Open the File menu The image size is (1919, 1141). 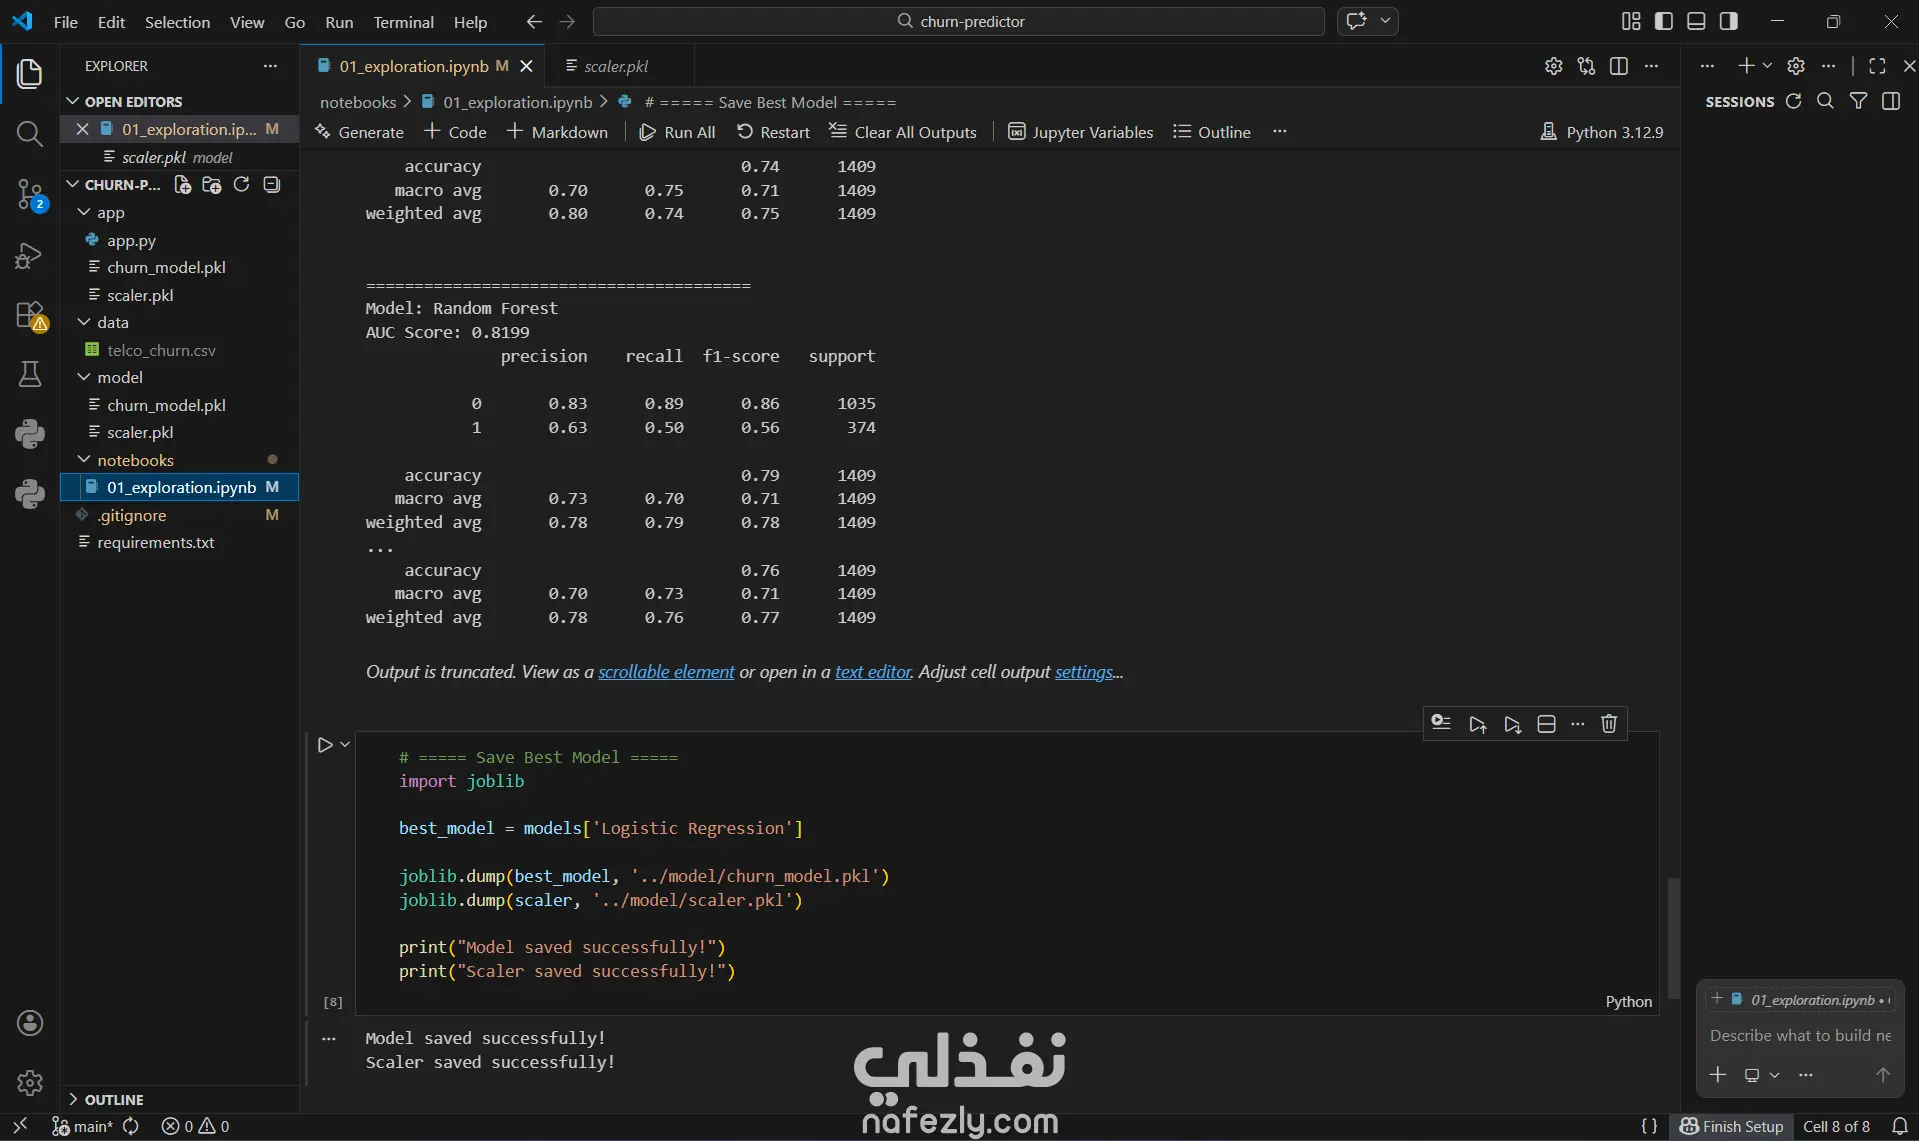(x=66, y=22)
